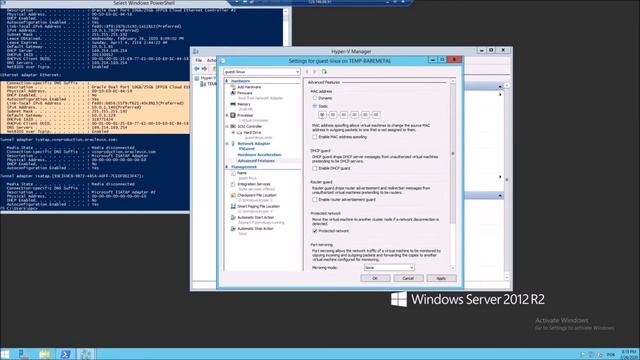
Task: Click the Add Hardware icon
Action: 233,87
